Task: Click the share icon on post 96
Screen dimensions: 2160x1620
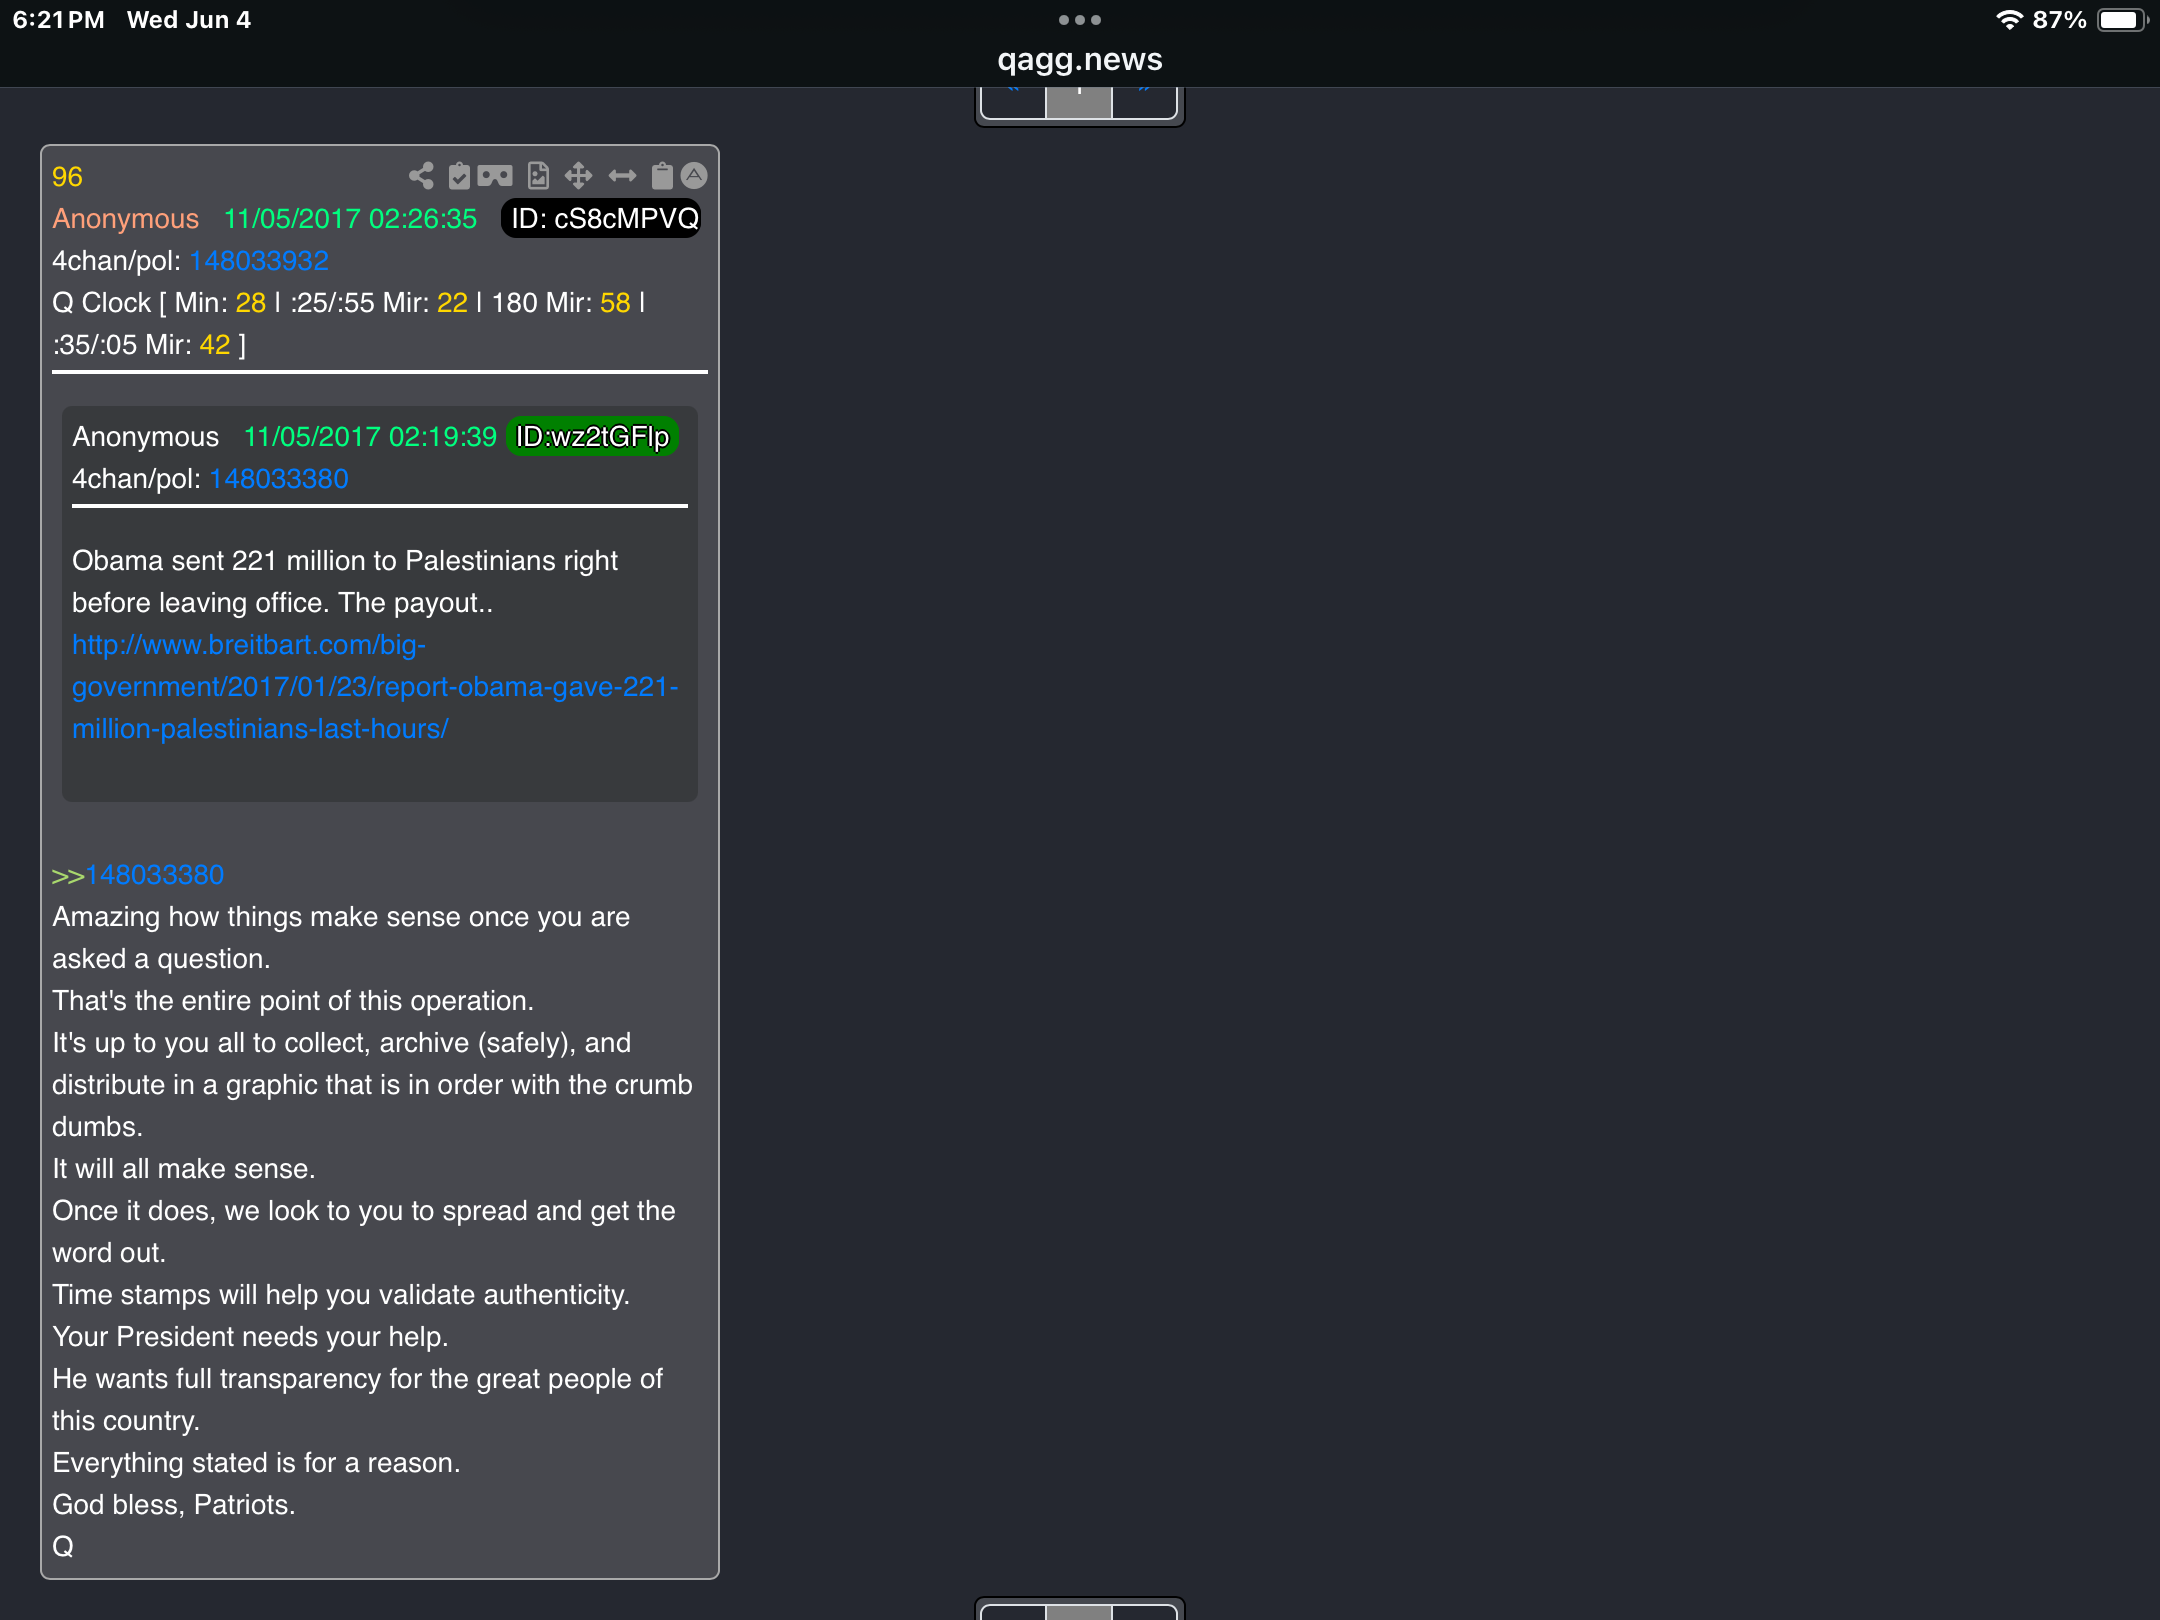Action: (421, 176)
